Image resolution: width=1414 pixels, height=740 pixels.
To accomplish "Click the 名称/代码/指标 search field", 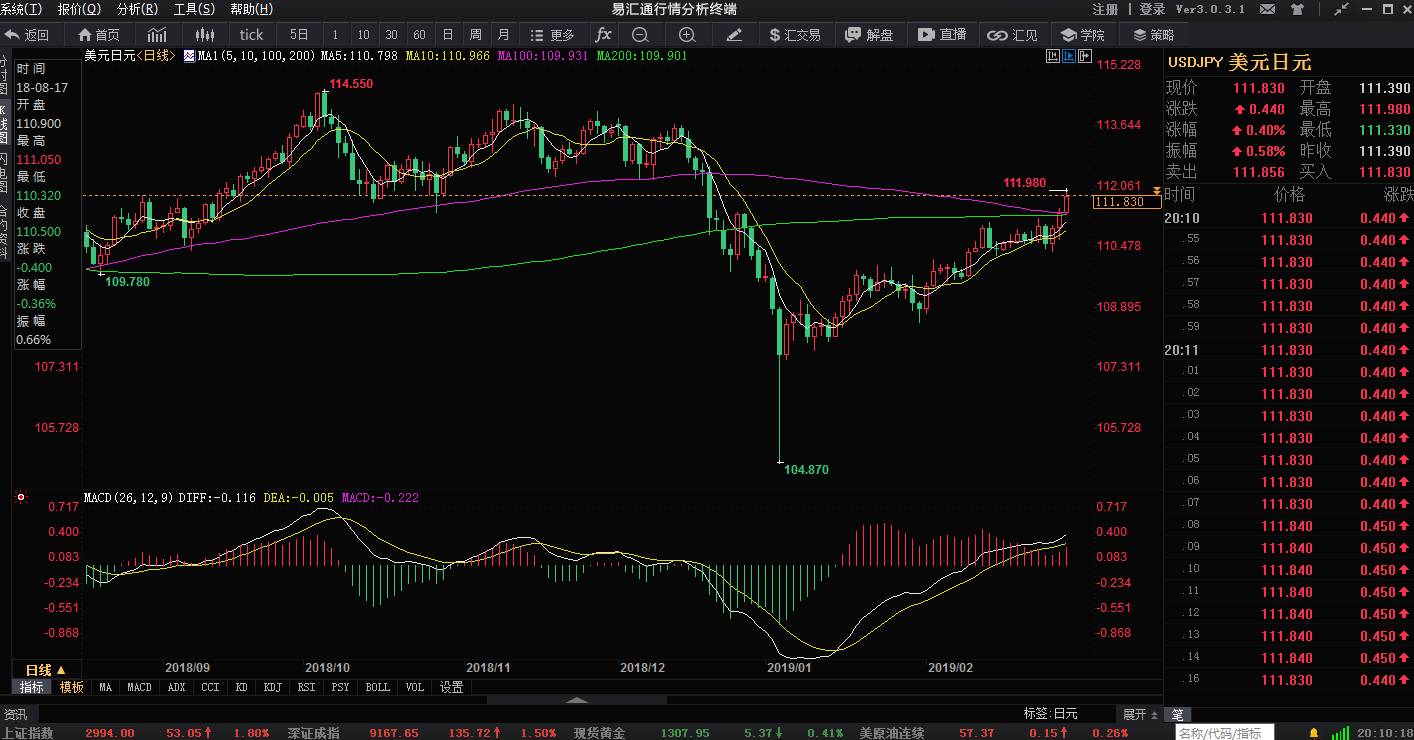I will [x=1224, y=733].
